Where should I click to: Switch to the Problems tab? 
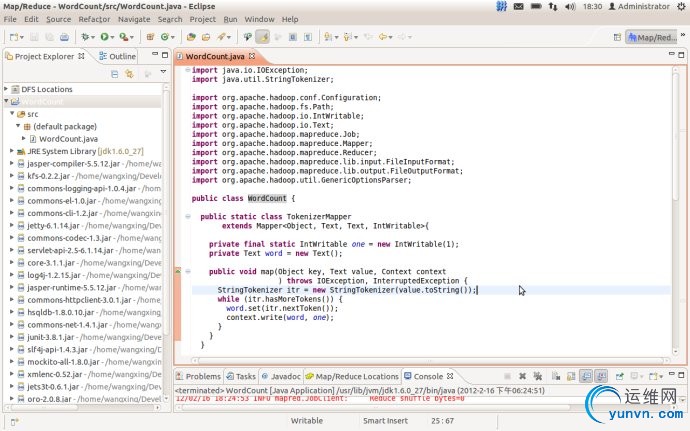pyautogui.click(x=198, y=376)
